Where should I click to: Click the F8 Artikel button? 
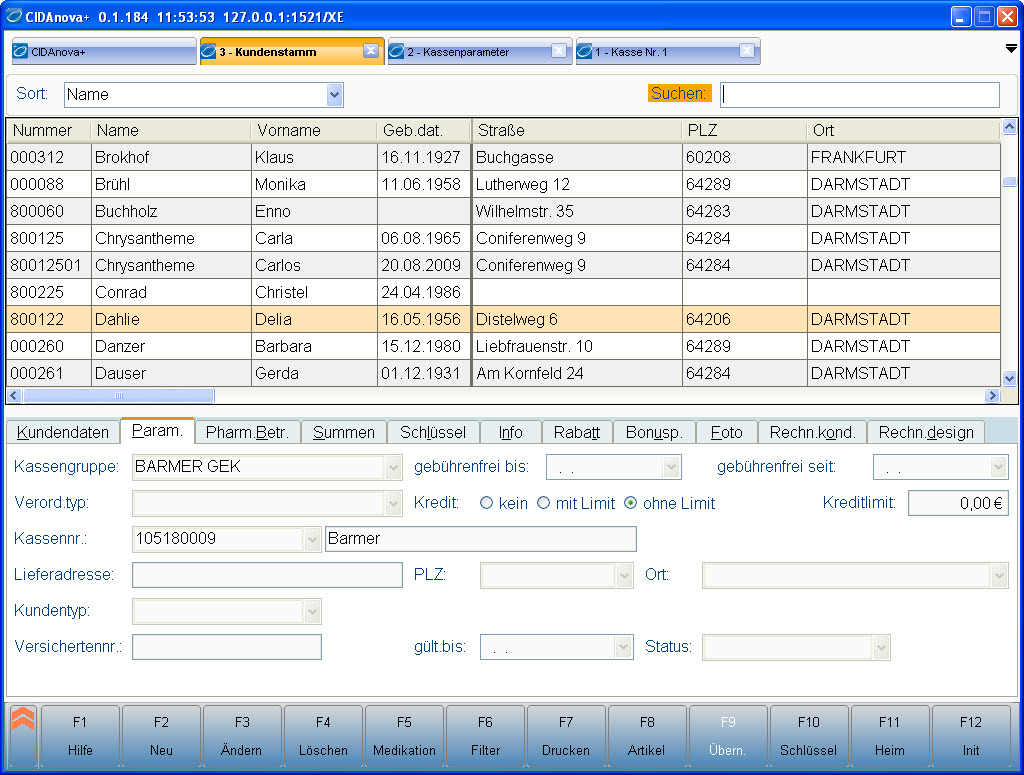[647, 736]
